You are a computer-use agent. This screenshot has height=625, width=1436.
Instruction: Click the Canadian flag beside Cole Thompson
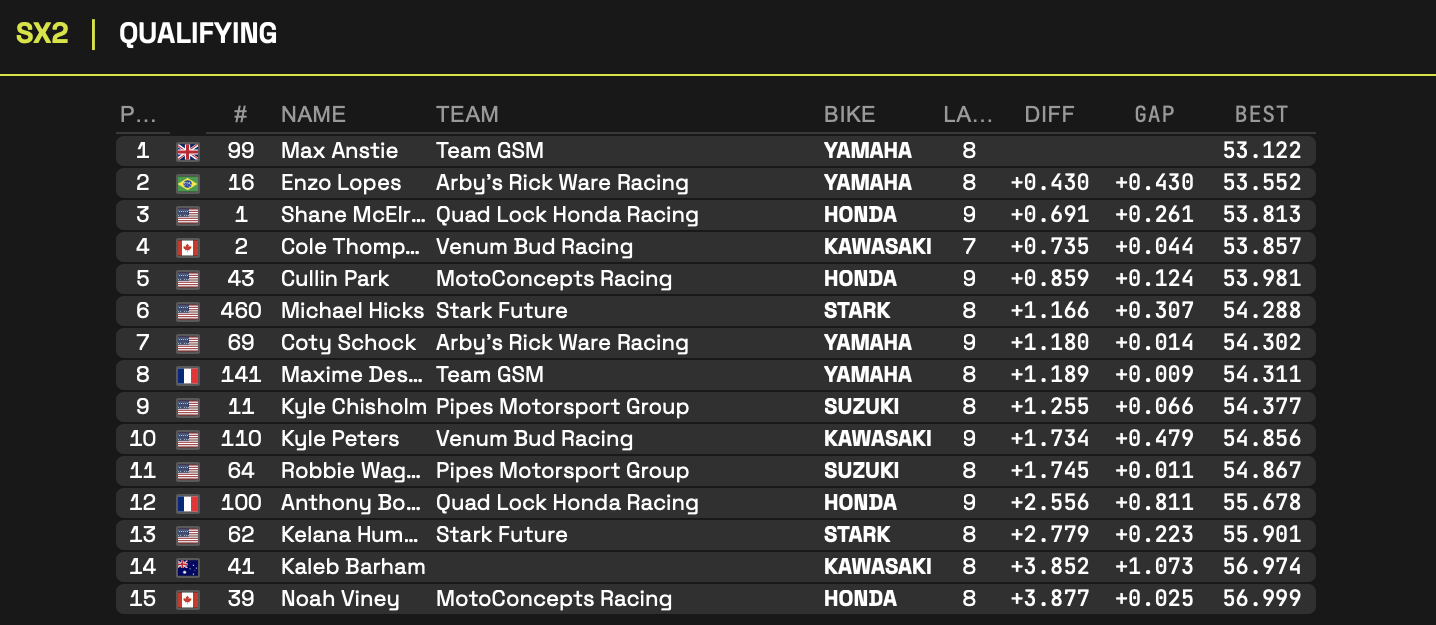click(x=188, y=248)
